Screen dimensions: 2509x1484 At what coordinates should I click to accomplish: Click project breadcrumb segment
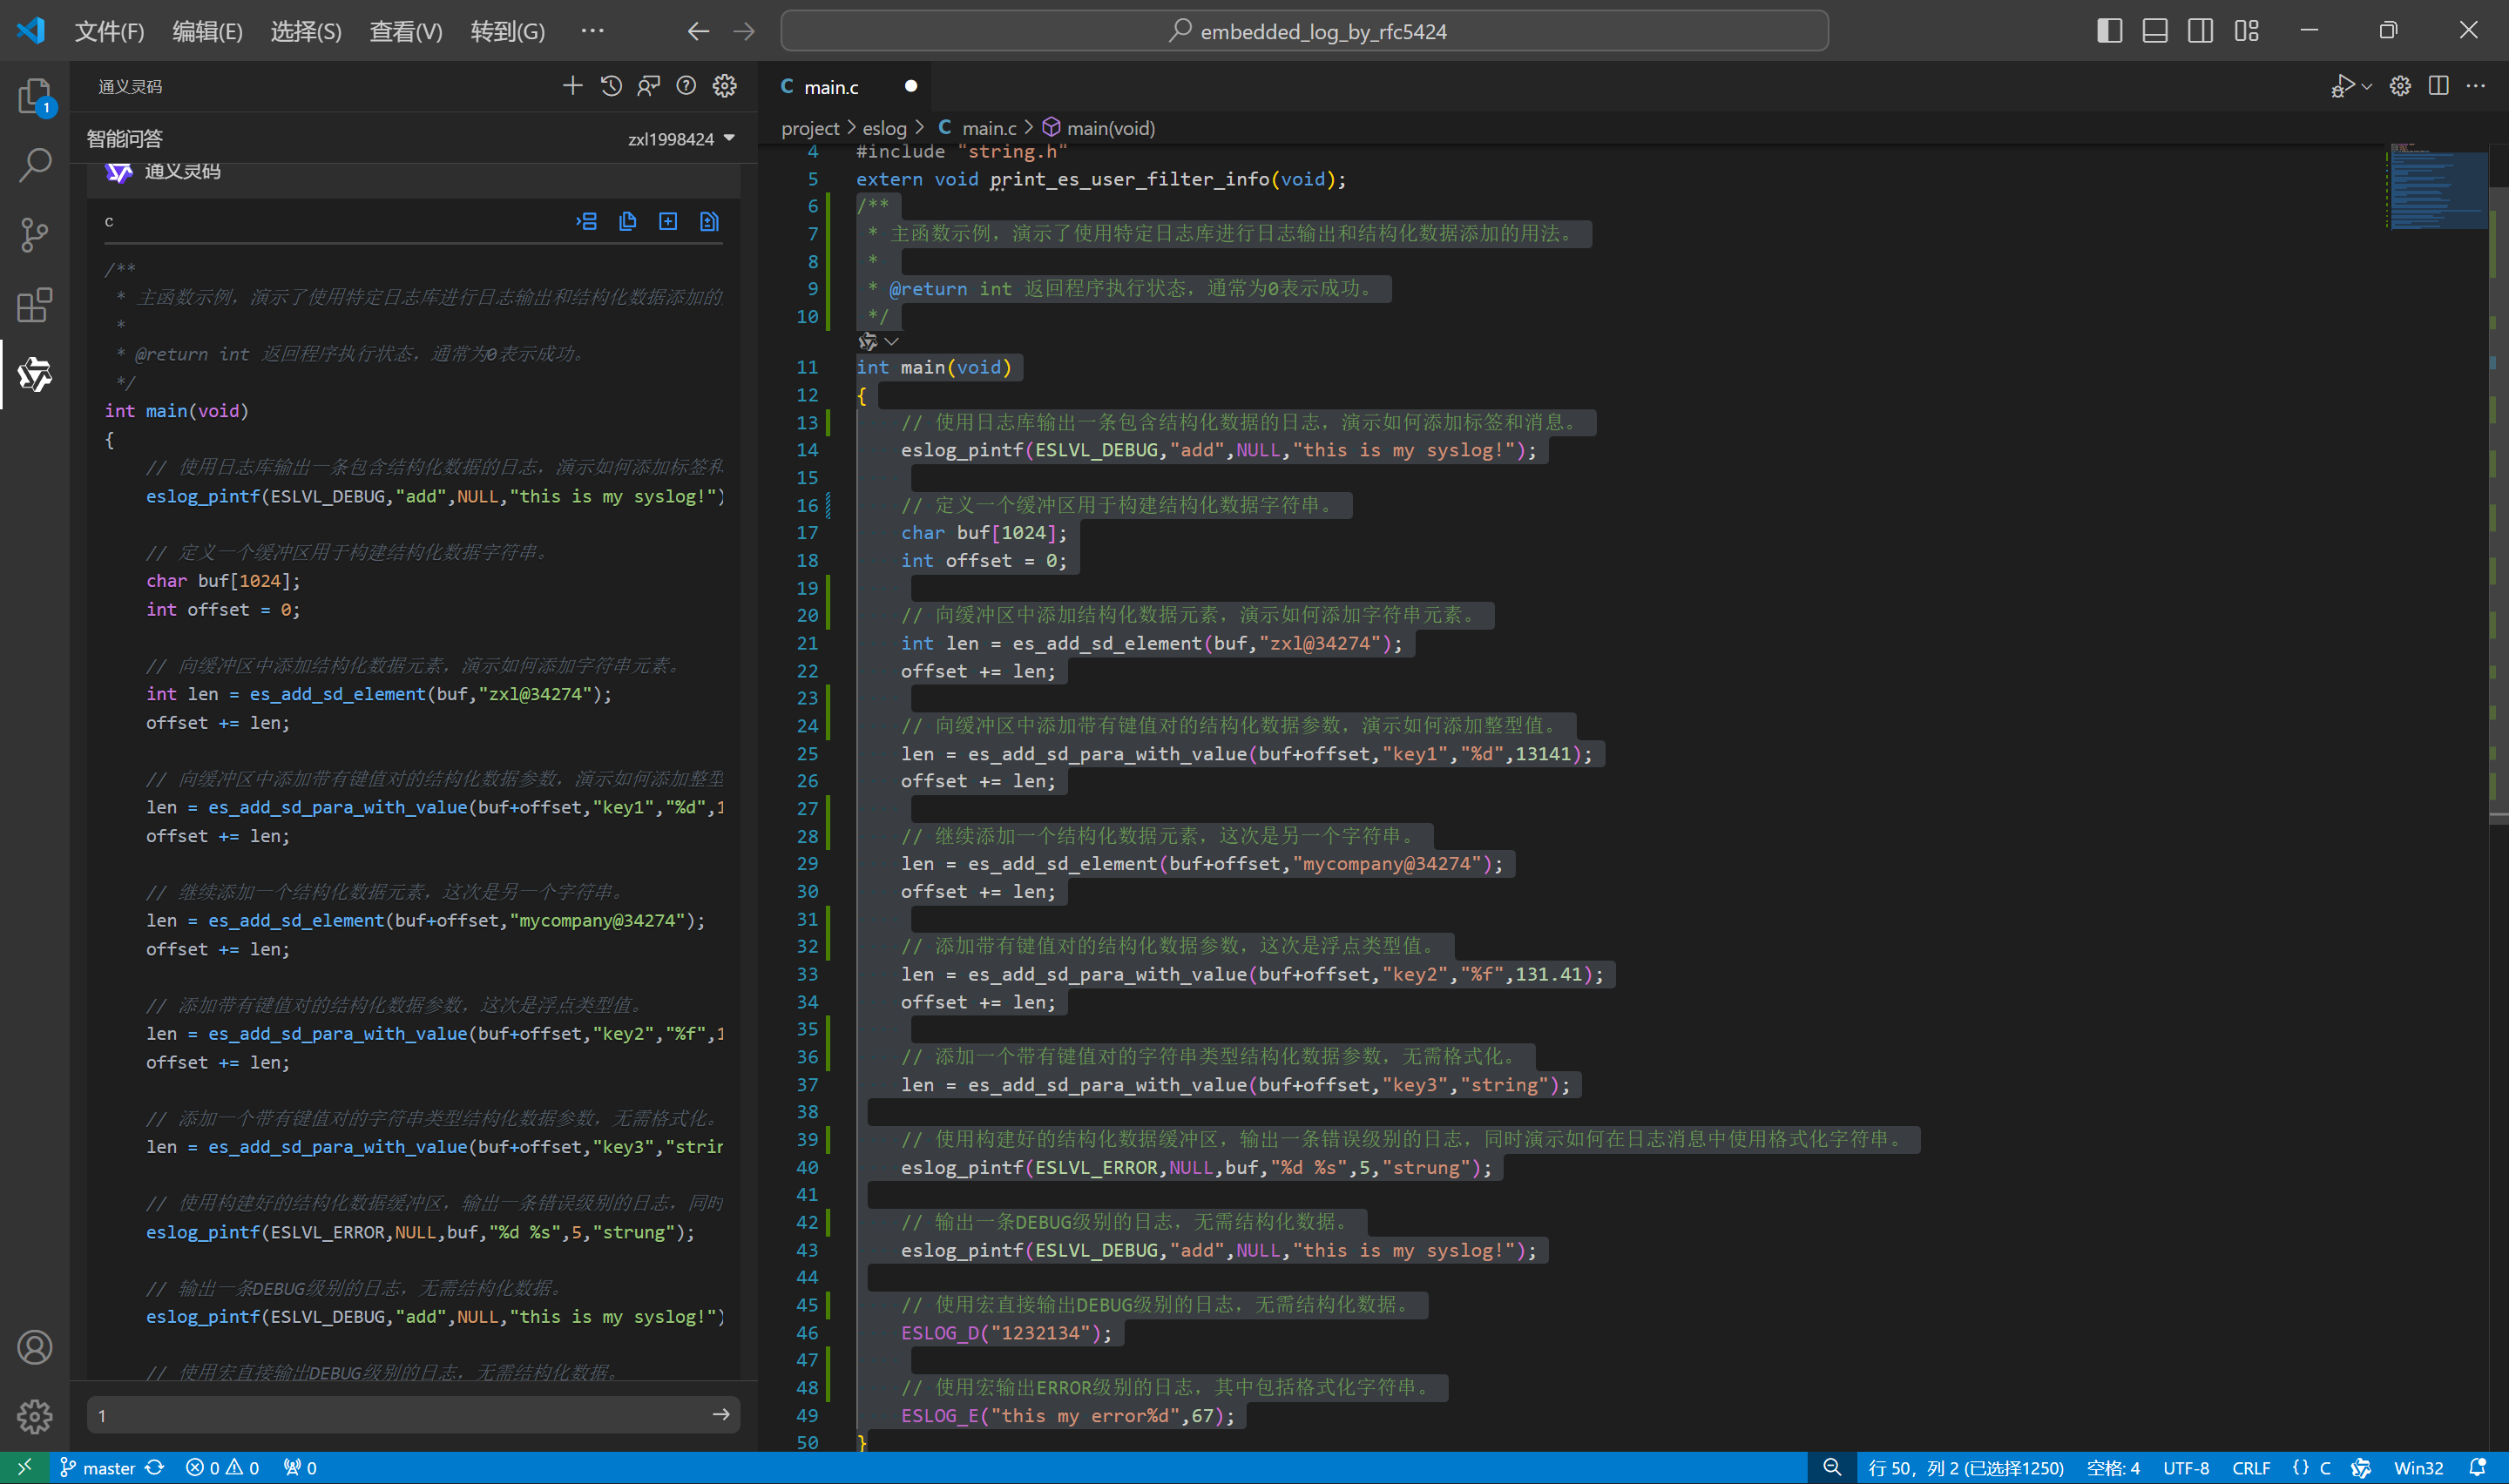[810, 128]
